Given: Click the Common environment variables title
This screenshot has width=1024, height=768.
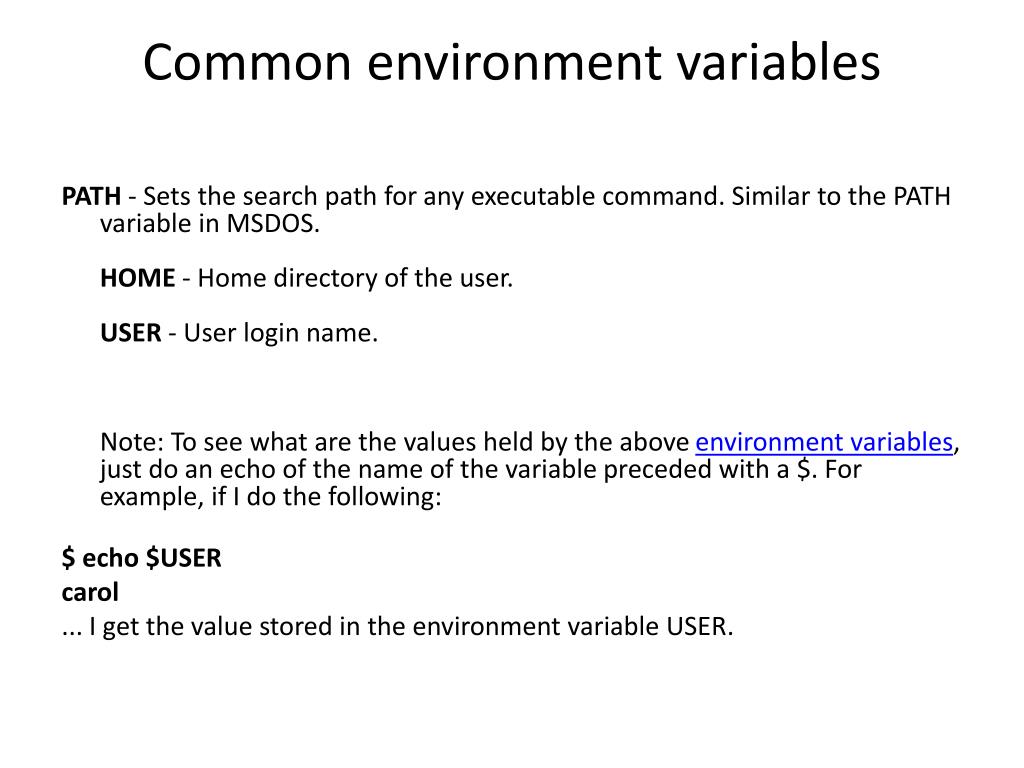Looking at the screenshot, I should point(511,63).
